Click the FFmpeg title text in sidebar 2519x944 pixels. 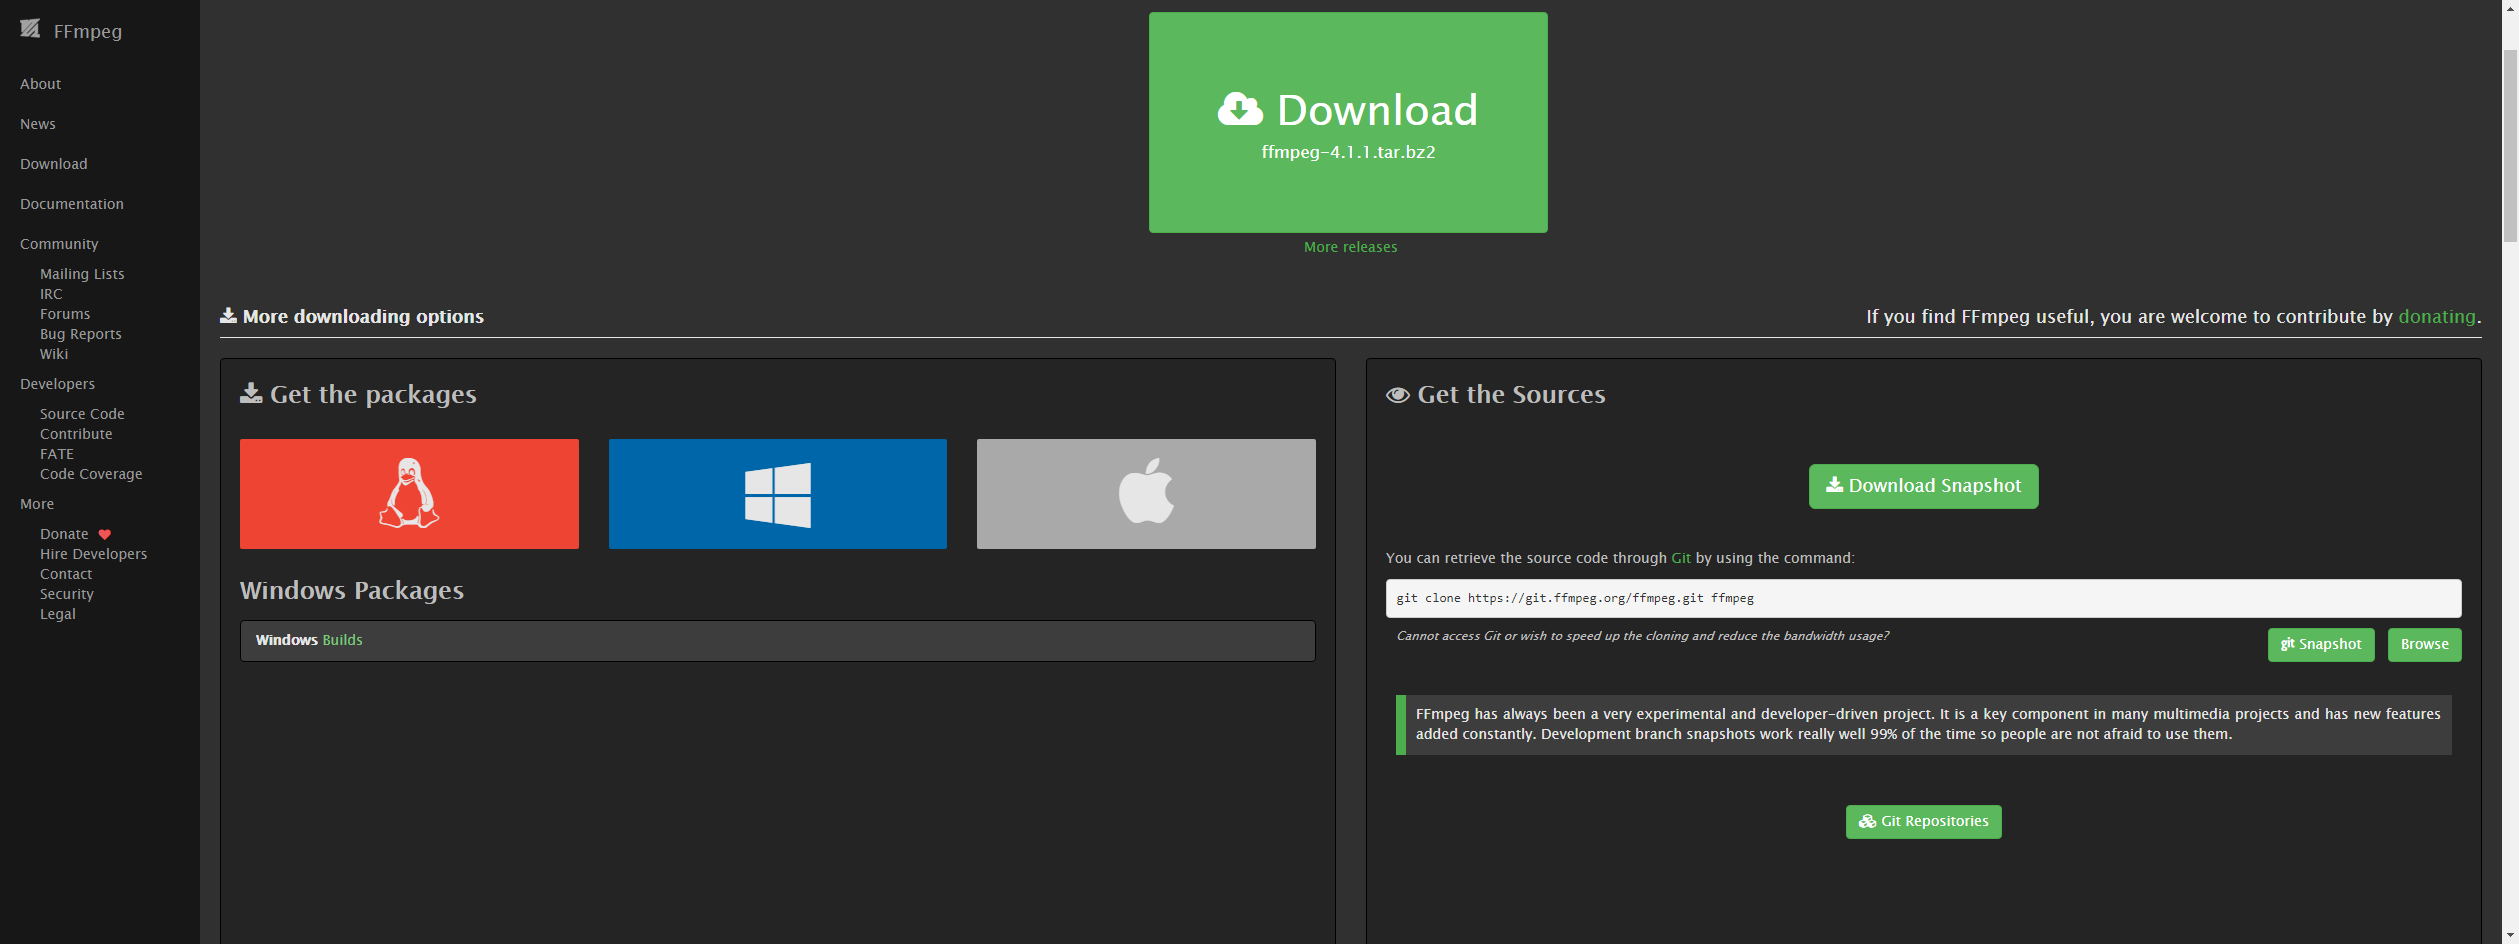click(x=88, y=31)
